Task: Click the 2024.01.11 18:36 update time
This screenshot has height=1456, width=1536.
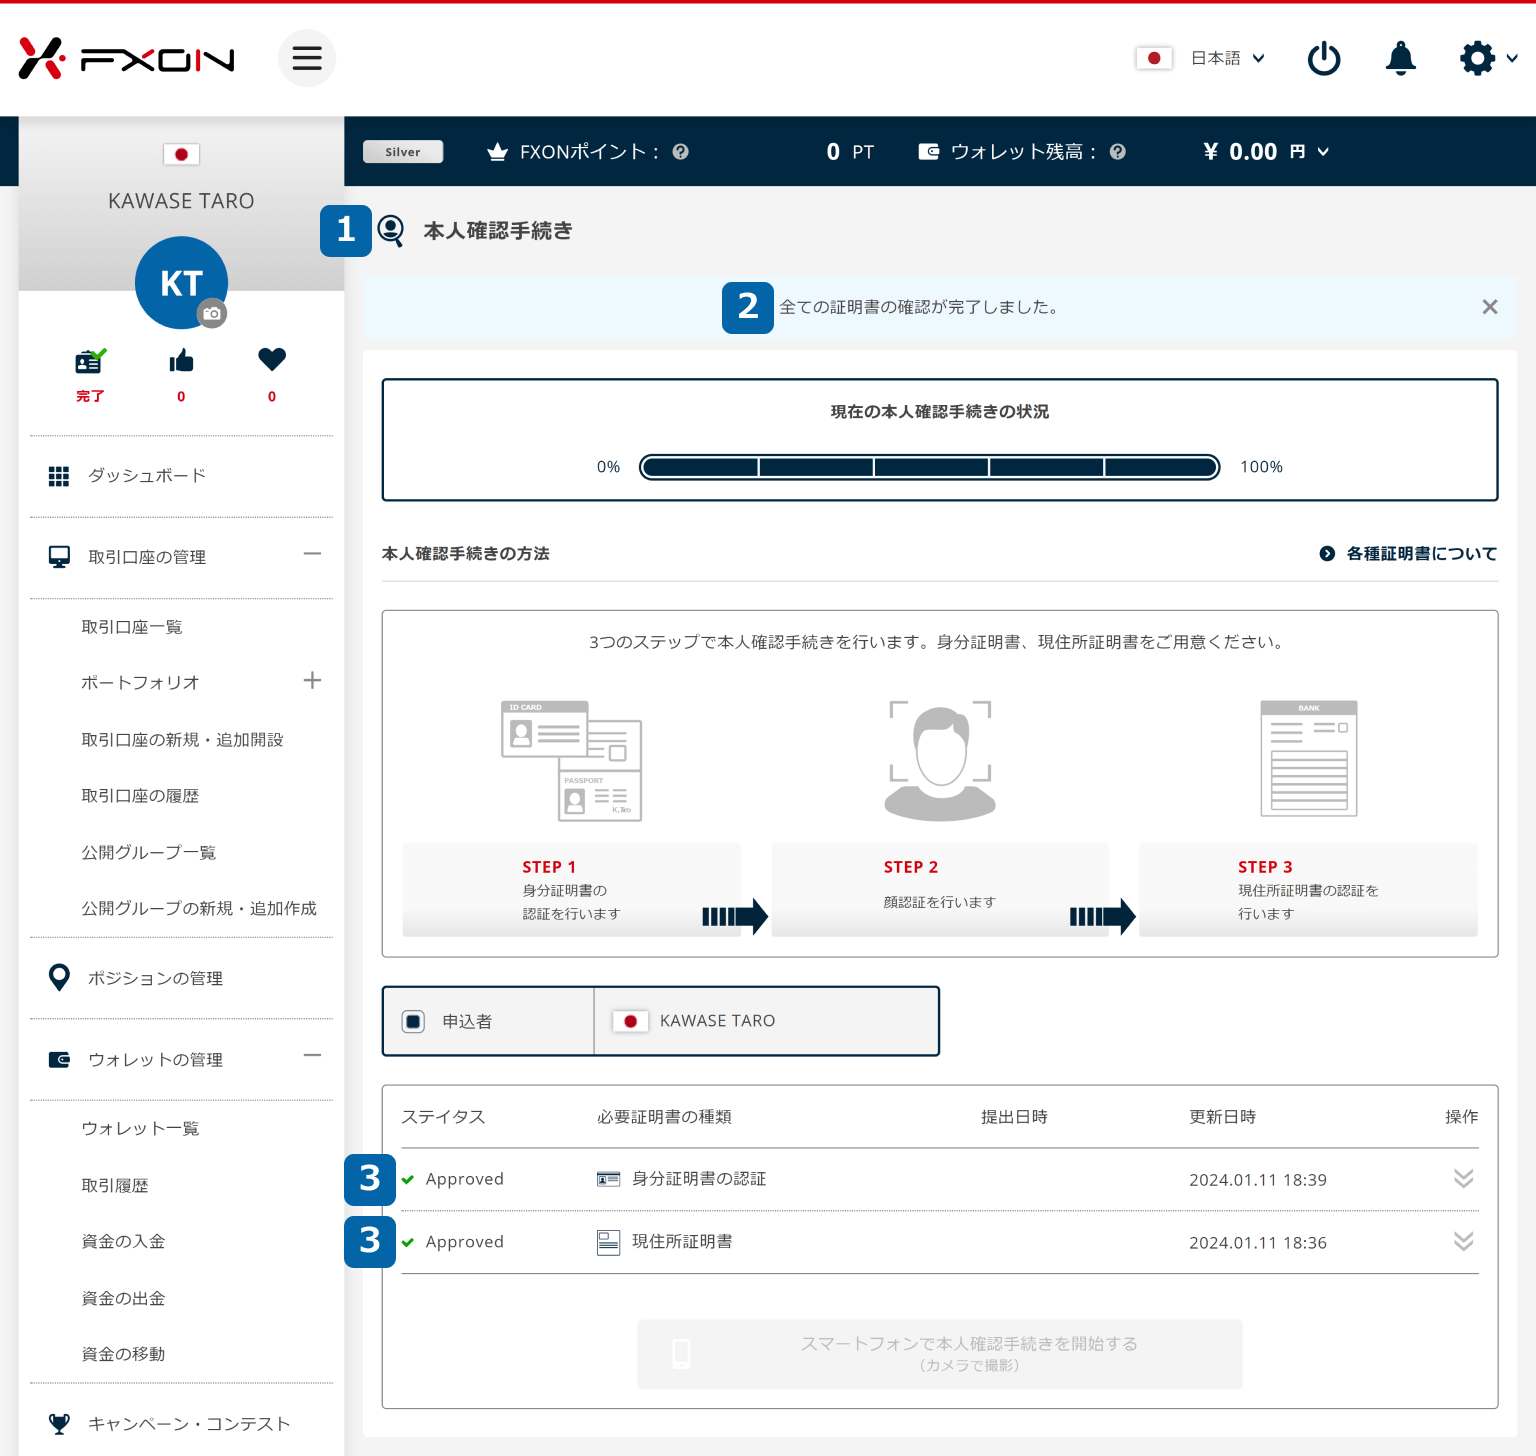Action: tap(1258, 1243)
